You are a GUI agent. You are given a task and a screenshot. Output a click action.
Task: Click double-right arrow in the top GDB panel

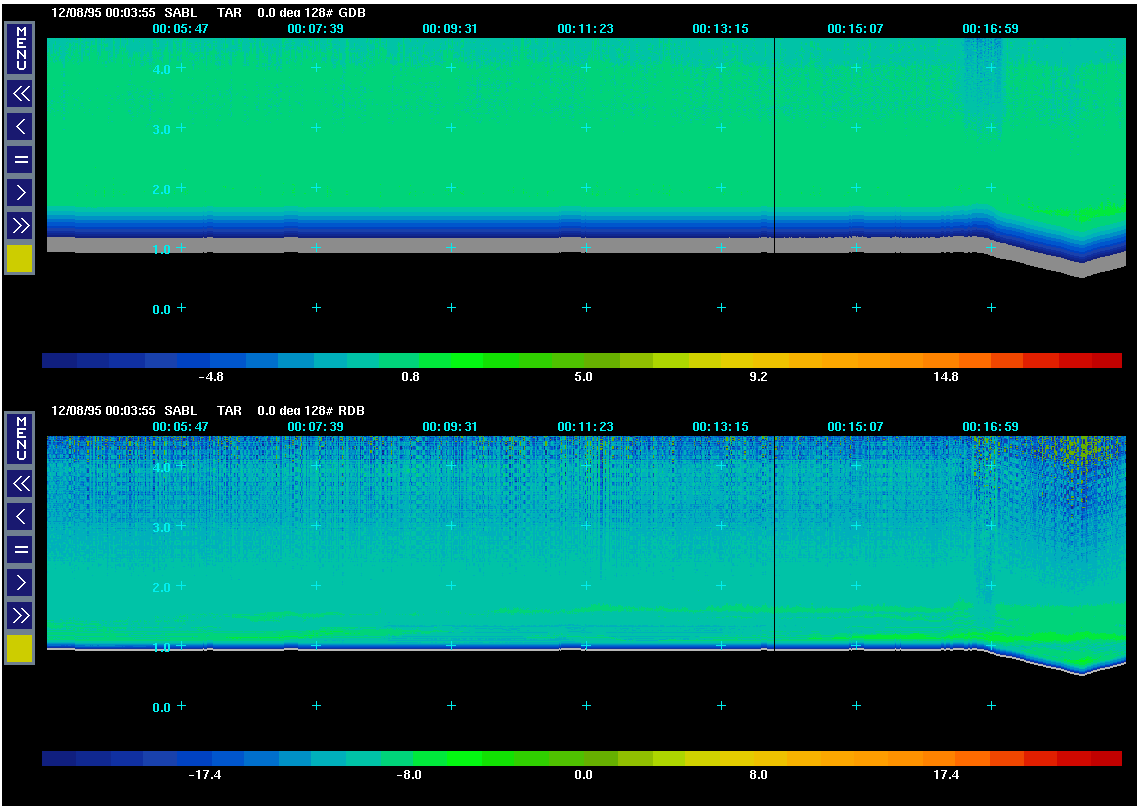click(20, 225)
